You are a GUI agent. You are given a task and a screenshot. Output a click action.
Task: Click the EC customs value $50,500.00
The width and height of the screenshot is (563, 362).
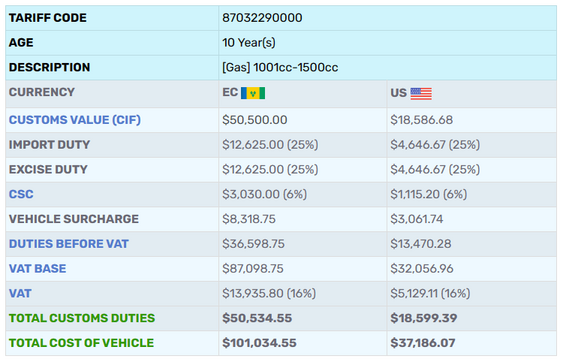tap(255, 120)
